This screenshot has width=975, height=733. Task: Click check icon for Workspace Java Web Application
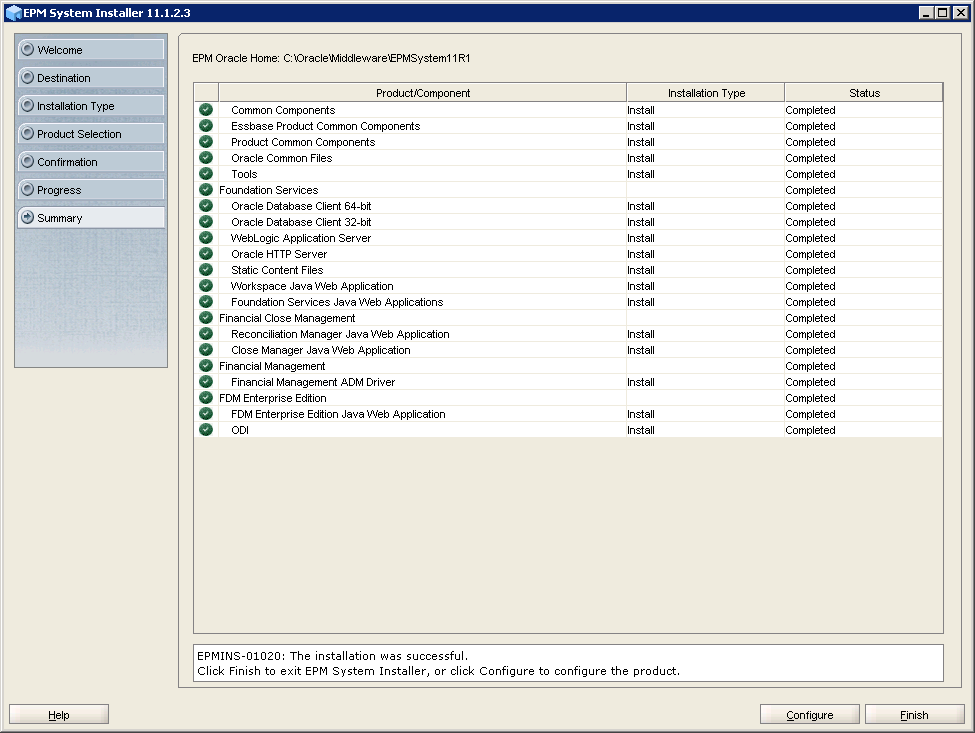[206, 286]
